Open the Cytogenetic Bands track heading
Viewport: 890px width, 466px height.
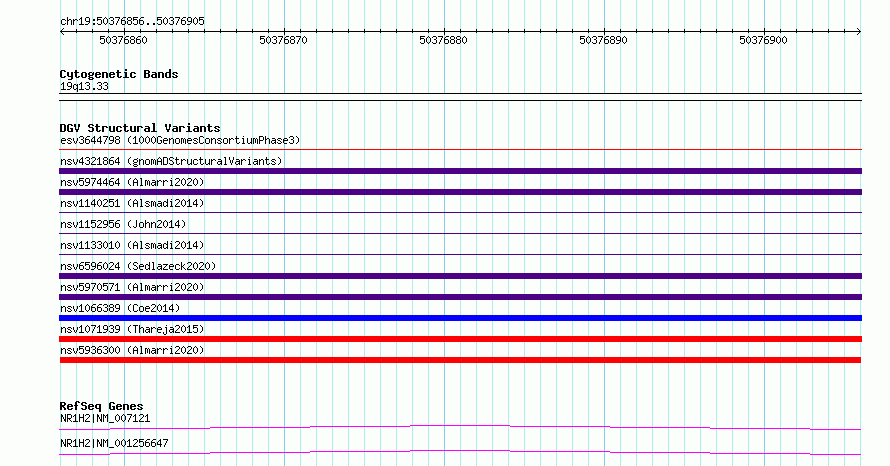click(x=119, y=74)
